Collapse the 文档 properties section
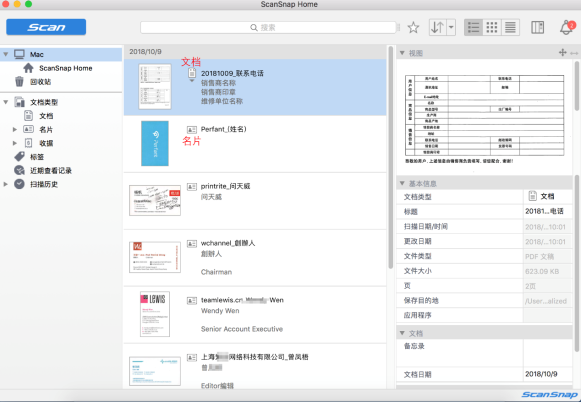Screen dimensions: 581x402 pos(402,333)
